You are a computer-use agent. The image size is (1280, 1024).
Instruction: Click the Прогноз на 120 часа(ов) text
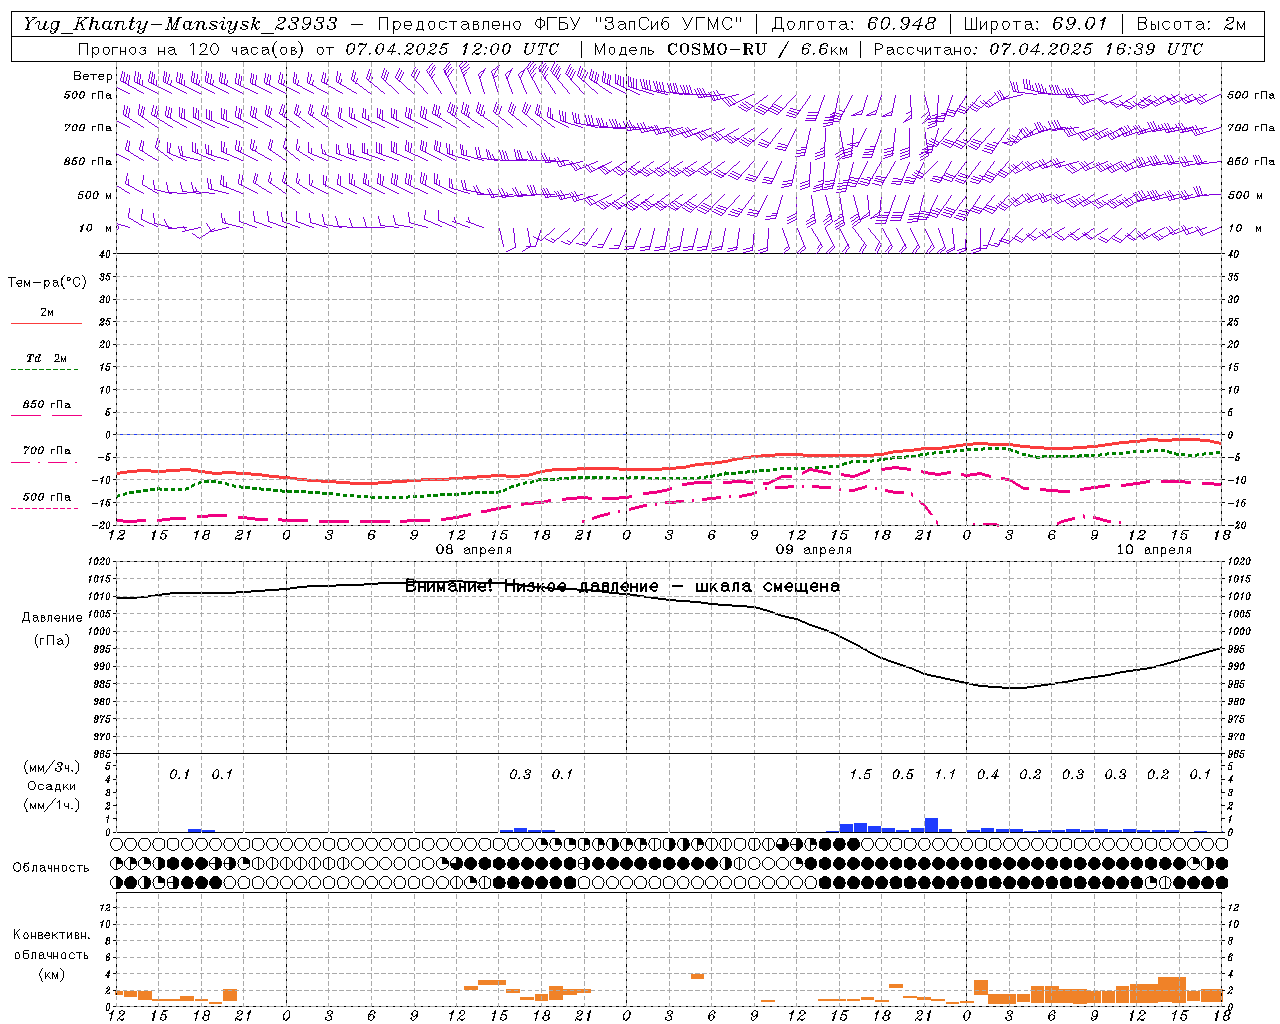pos(193,49)
